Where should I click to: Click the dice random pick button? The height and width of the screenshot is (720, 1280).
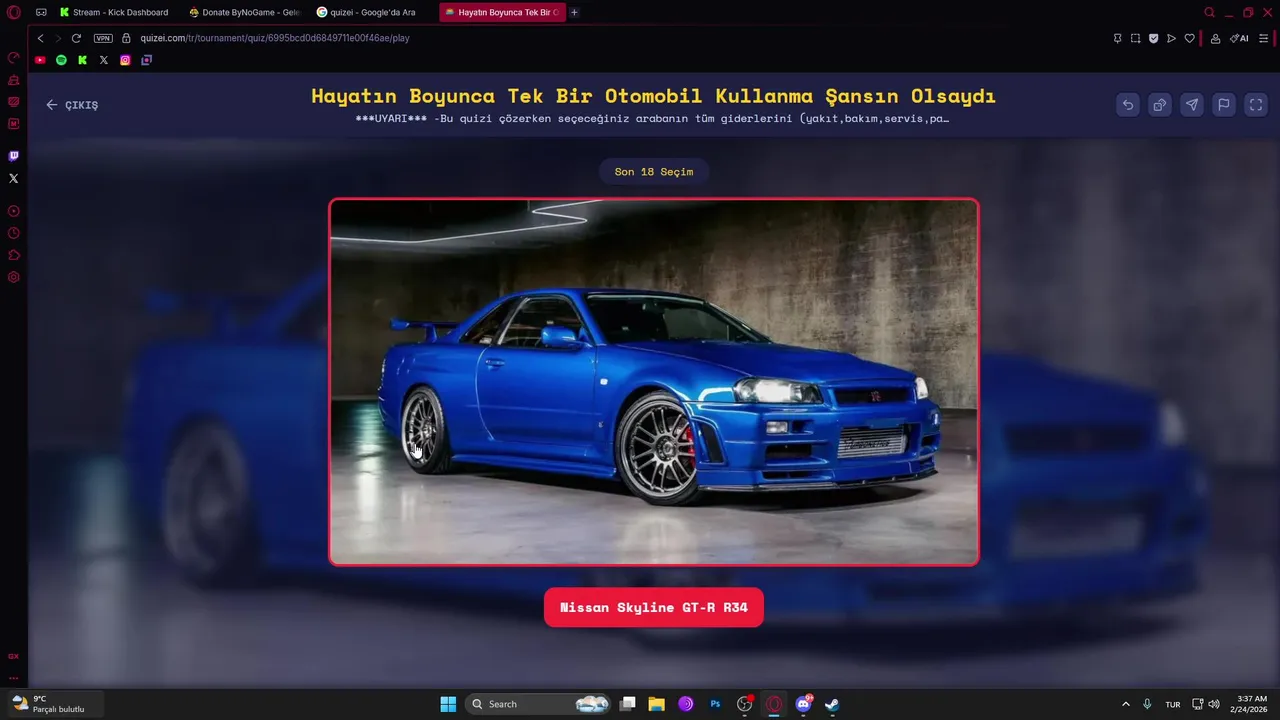[1160, 104]
